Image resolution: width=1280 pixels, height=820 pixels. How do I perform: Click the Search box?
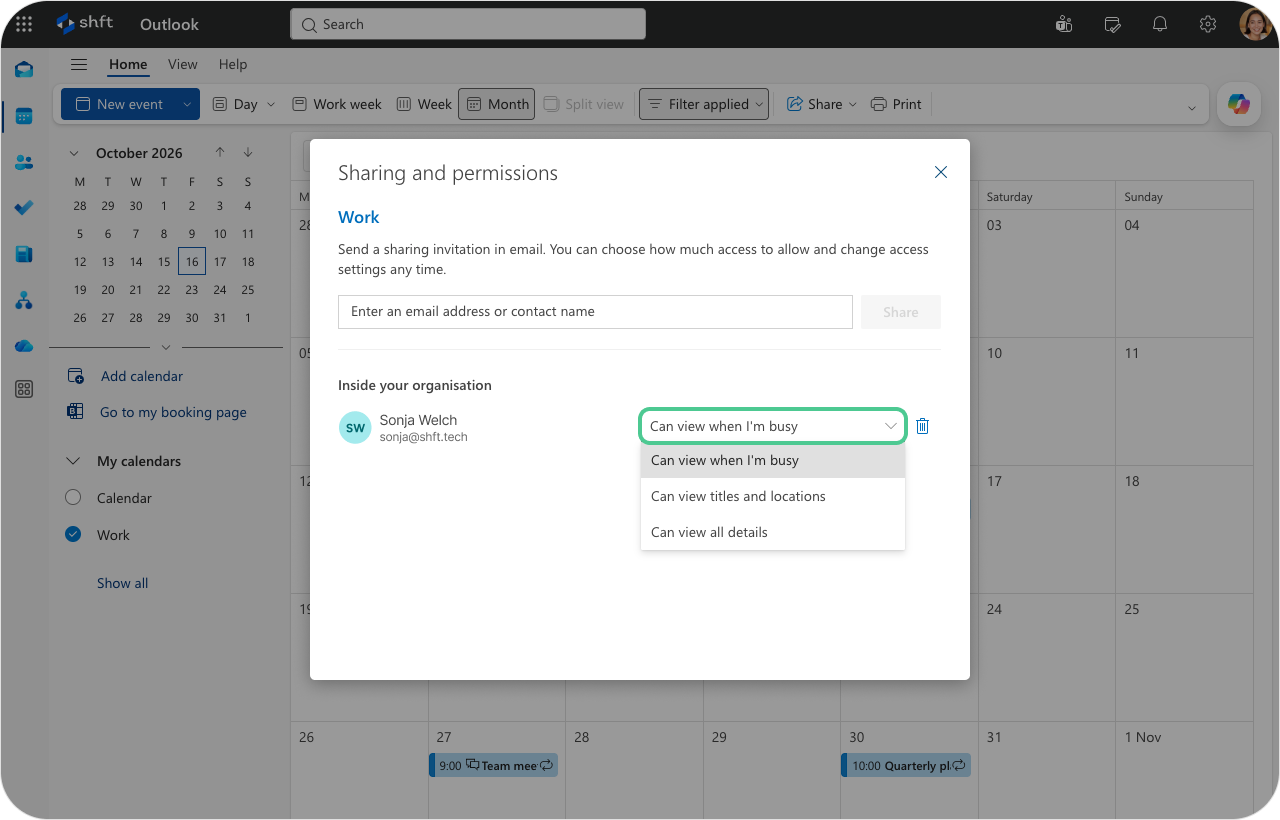click(468, 24)
